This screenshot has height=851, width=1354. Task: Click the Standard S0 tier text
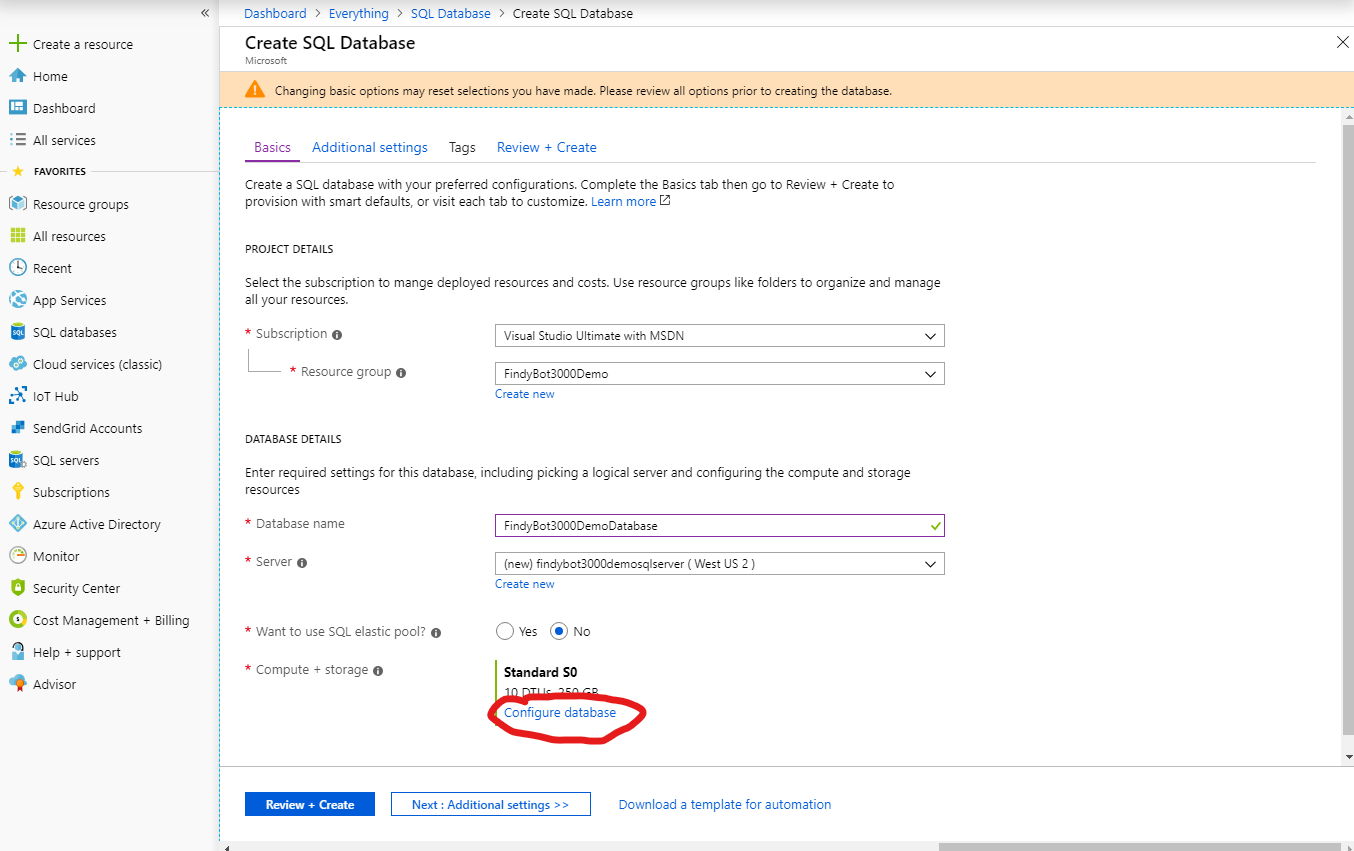point(540,672)
